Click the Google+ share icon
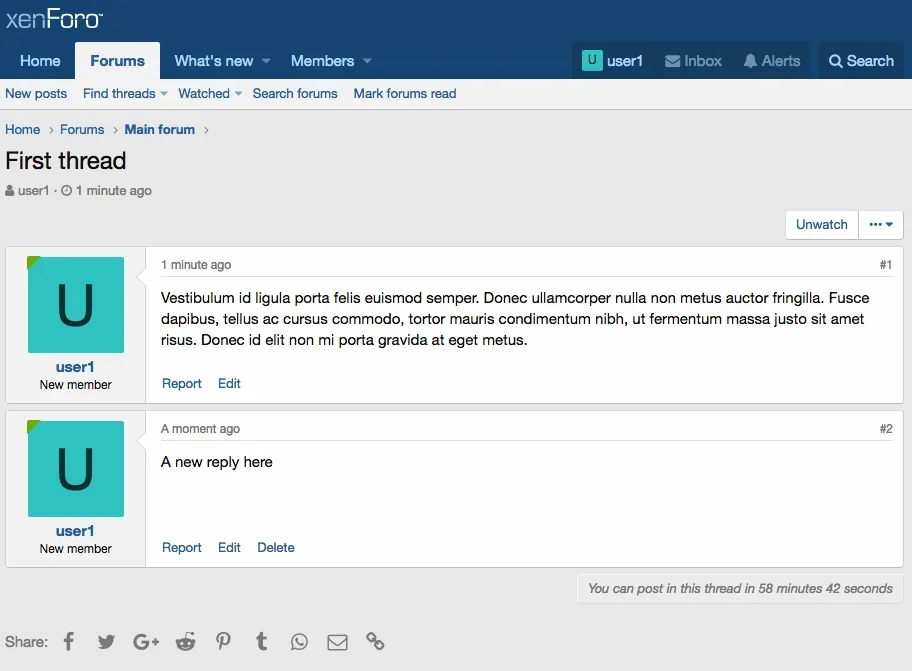Image resolution: width=912 pixels, height=671 pixels. 146,642
